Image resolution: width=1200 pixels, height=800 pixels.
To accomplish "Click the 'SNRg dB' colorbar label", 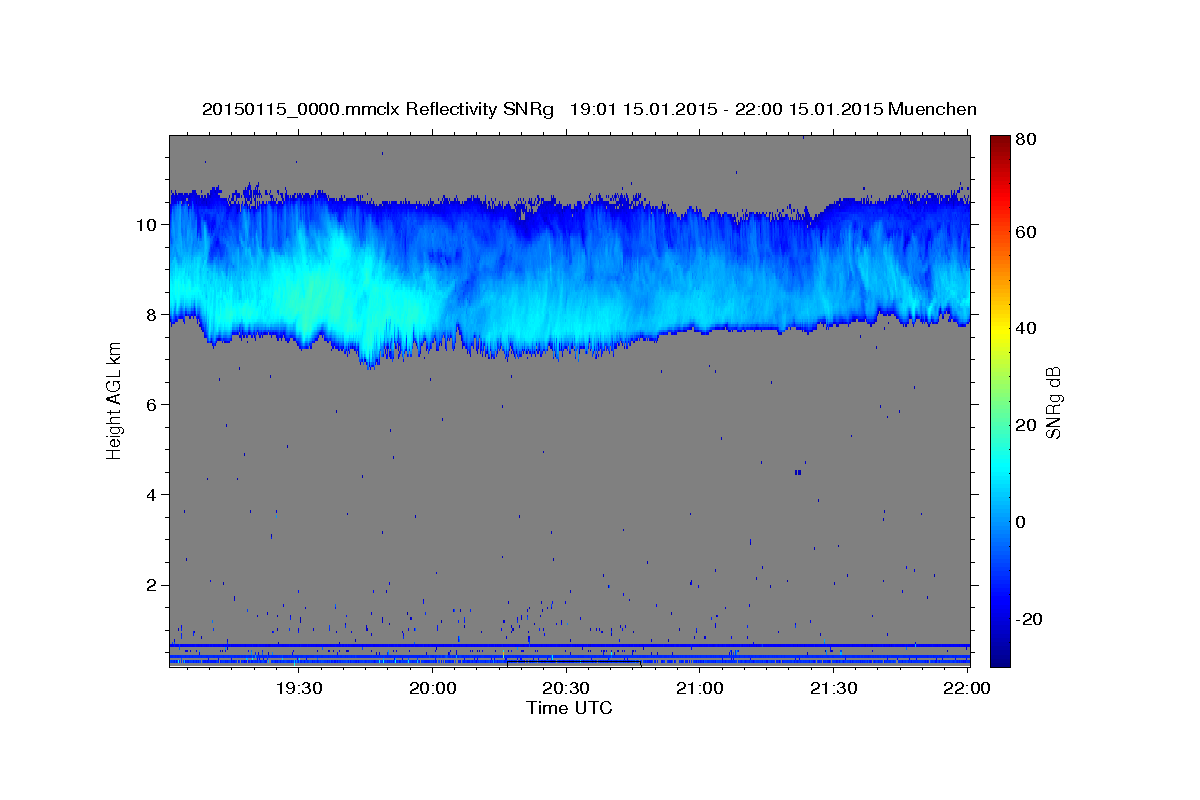I will (1053, 402).
